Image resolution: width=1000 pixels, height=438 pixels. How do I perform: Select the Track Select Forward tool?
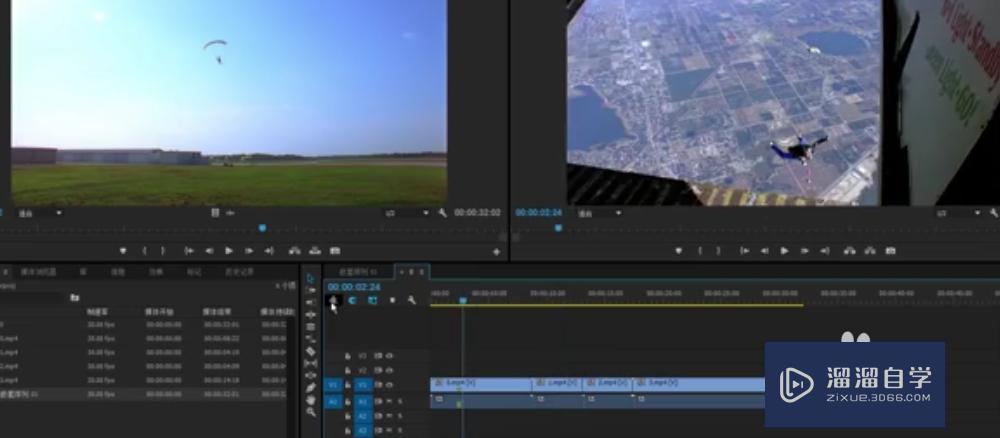(x=311, y=290)
